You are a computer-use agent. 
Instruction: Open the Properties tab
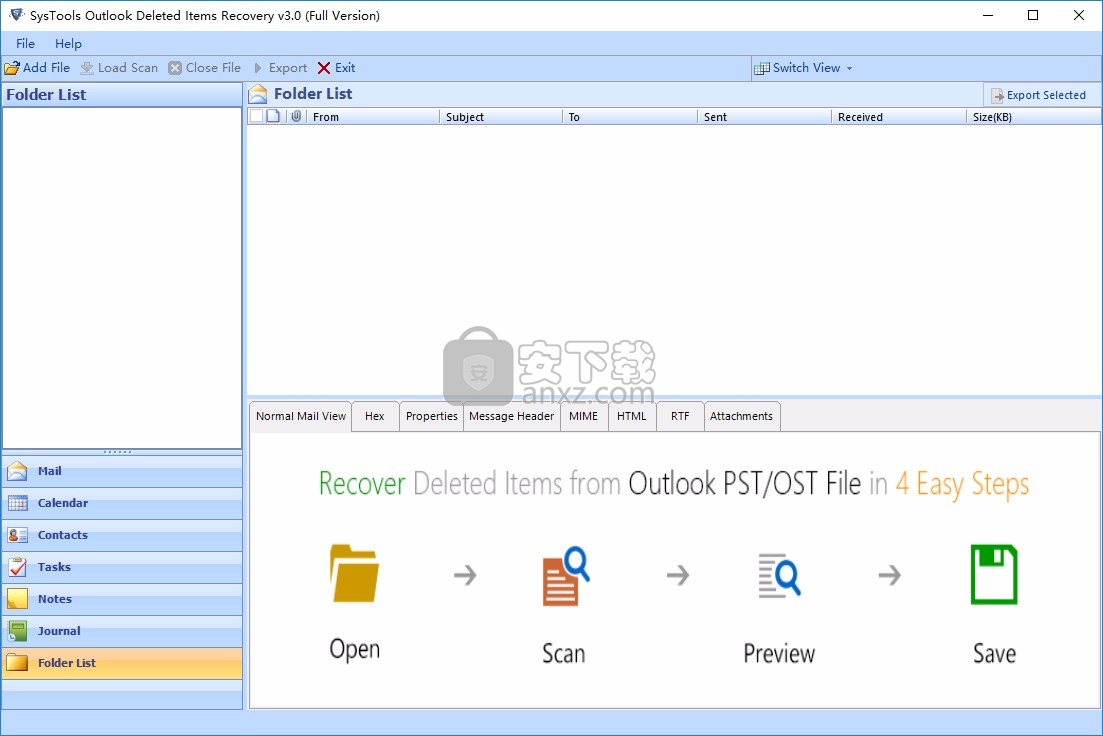click(432, 416)
